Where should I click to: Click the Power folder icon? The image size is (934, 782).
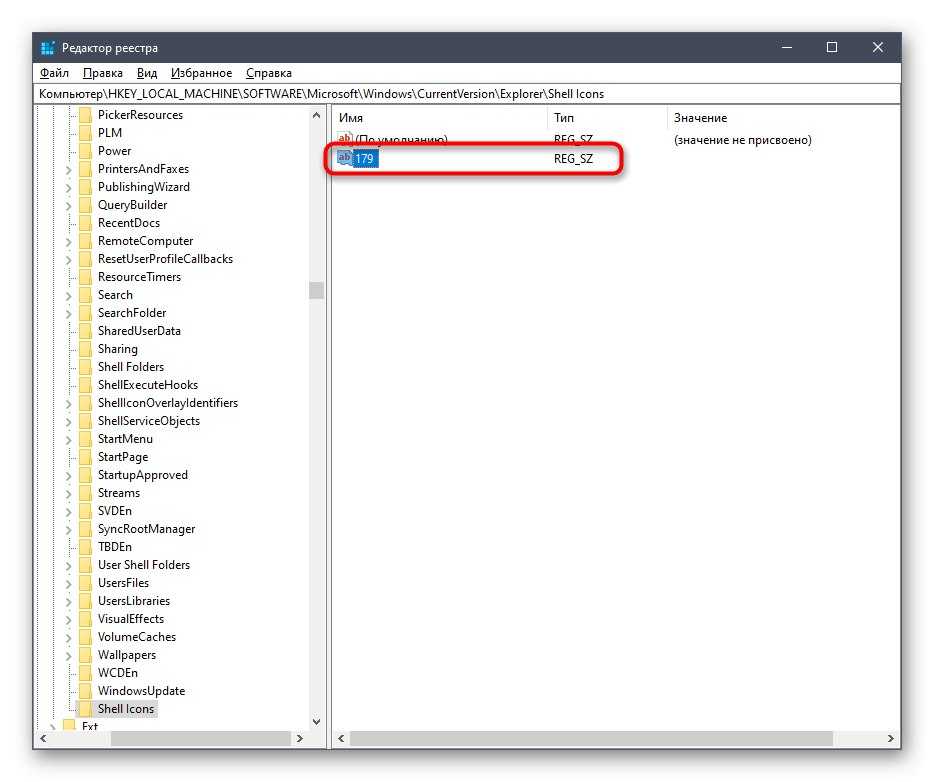(x=85, y=151)
